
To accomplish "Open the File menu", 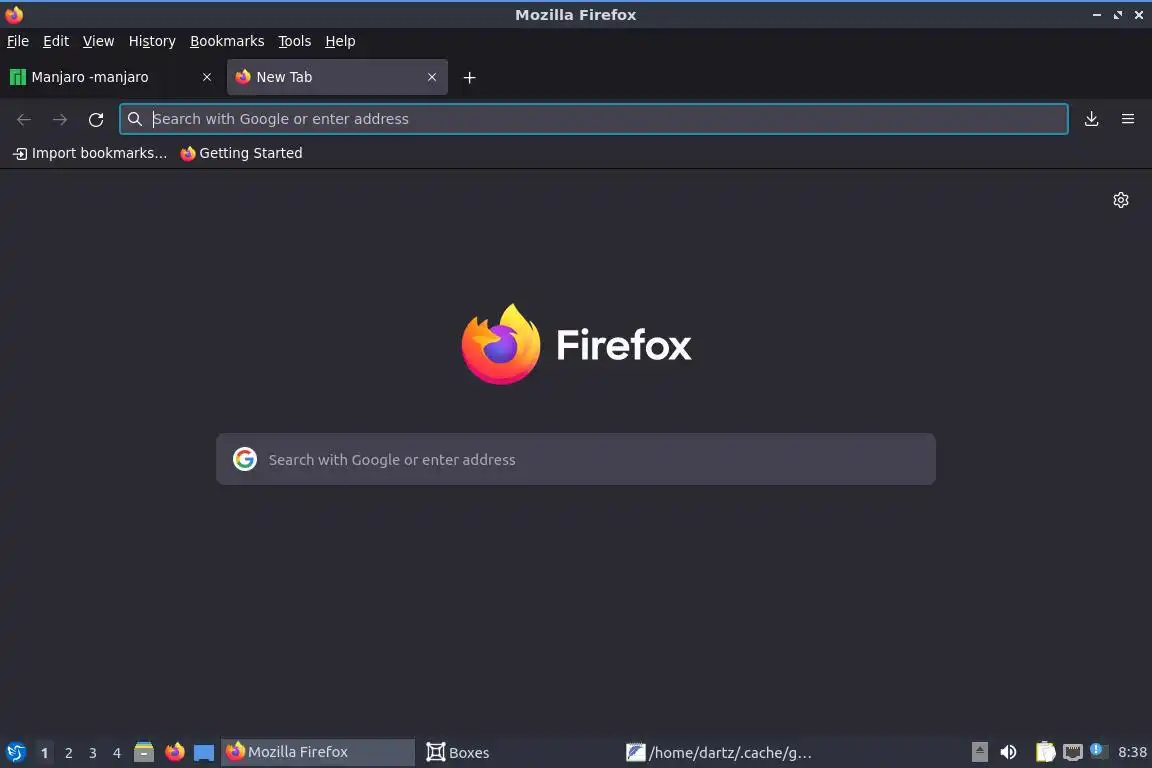I will [x=18, y=41].
